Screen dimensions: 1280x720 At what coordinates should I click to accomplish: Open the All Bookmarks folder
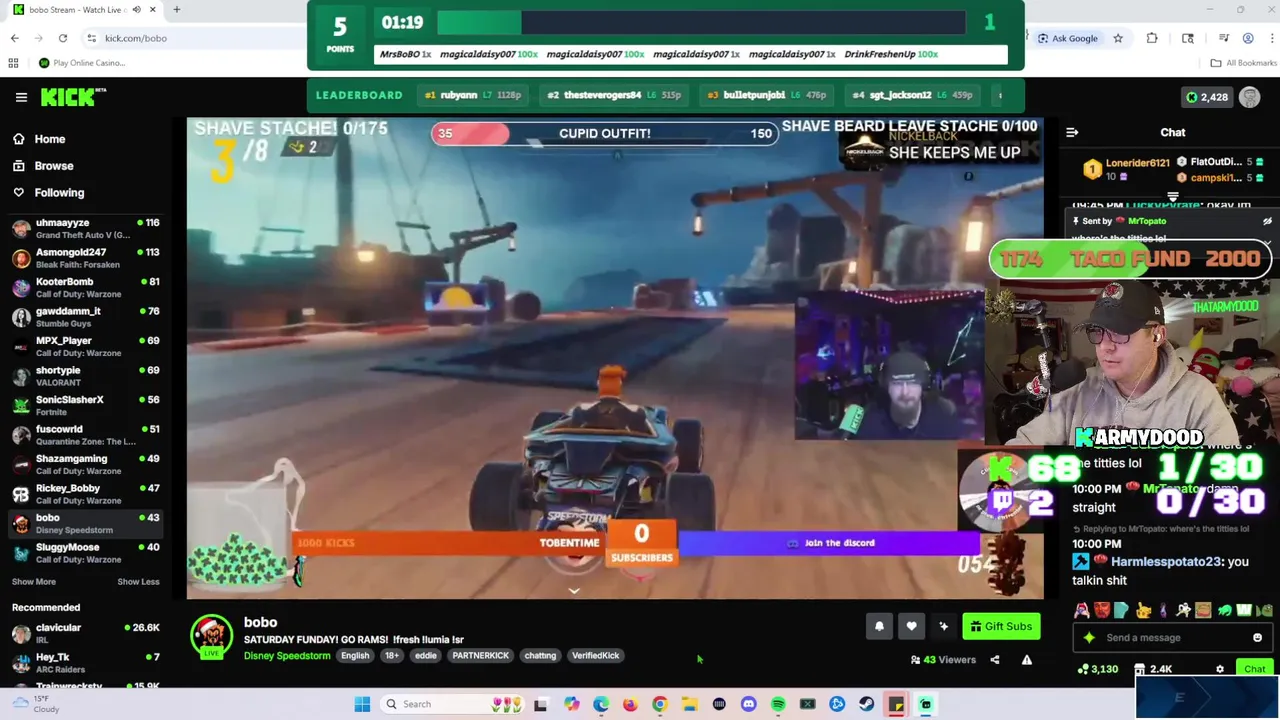pos(1243,63)
